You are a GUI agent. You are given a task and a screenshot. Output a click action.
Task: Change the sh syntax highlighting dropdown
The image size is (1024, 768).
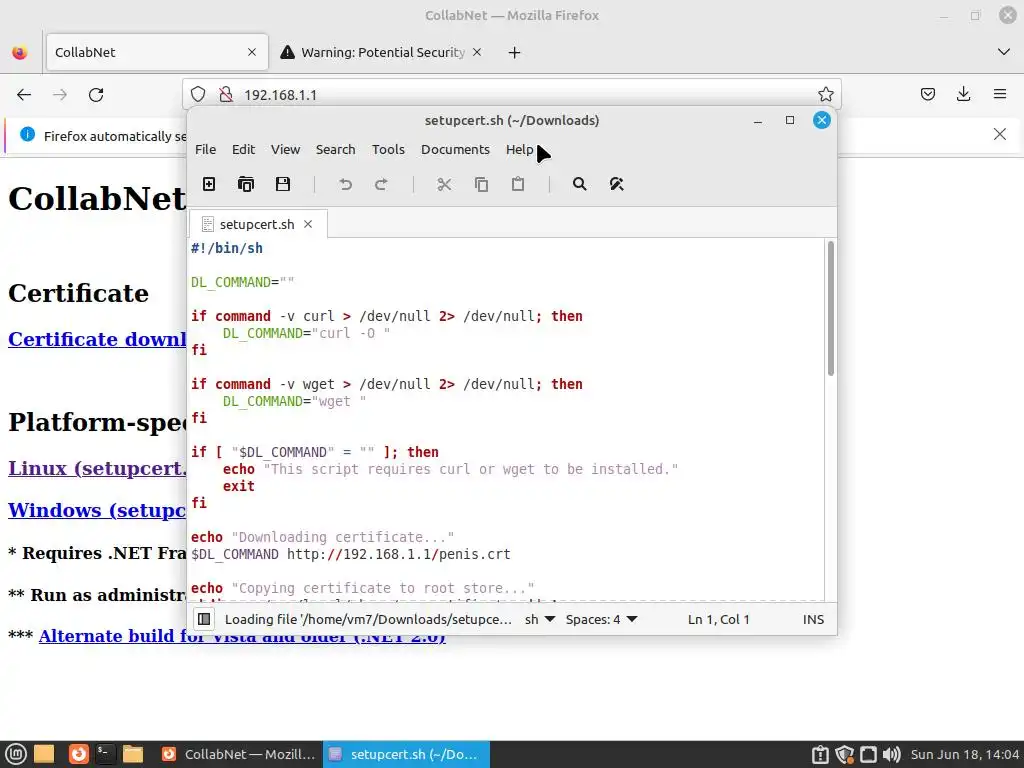[539, 619]
